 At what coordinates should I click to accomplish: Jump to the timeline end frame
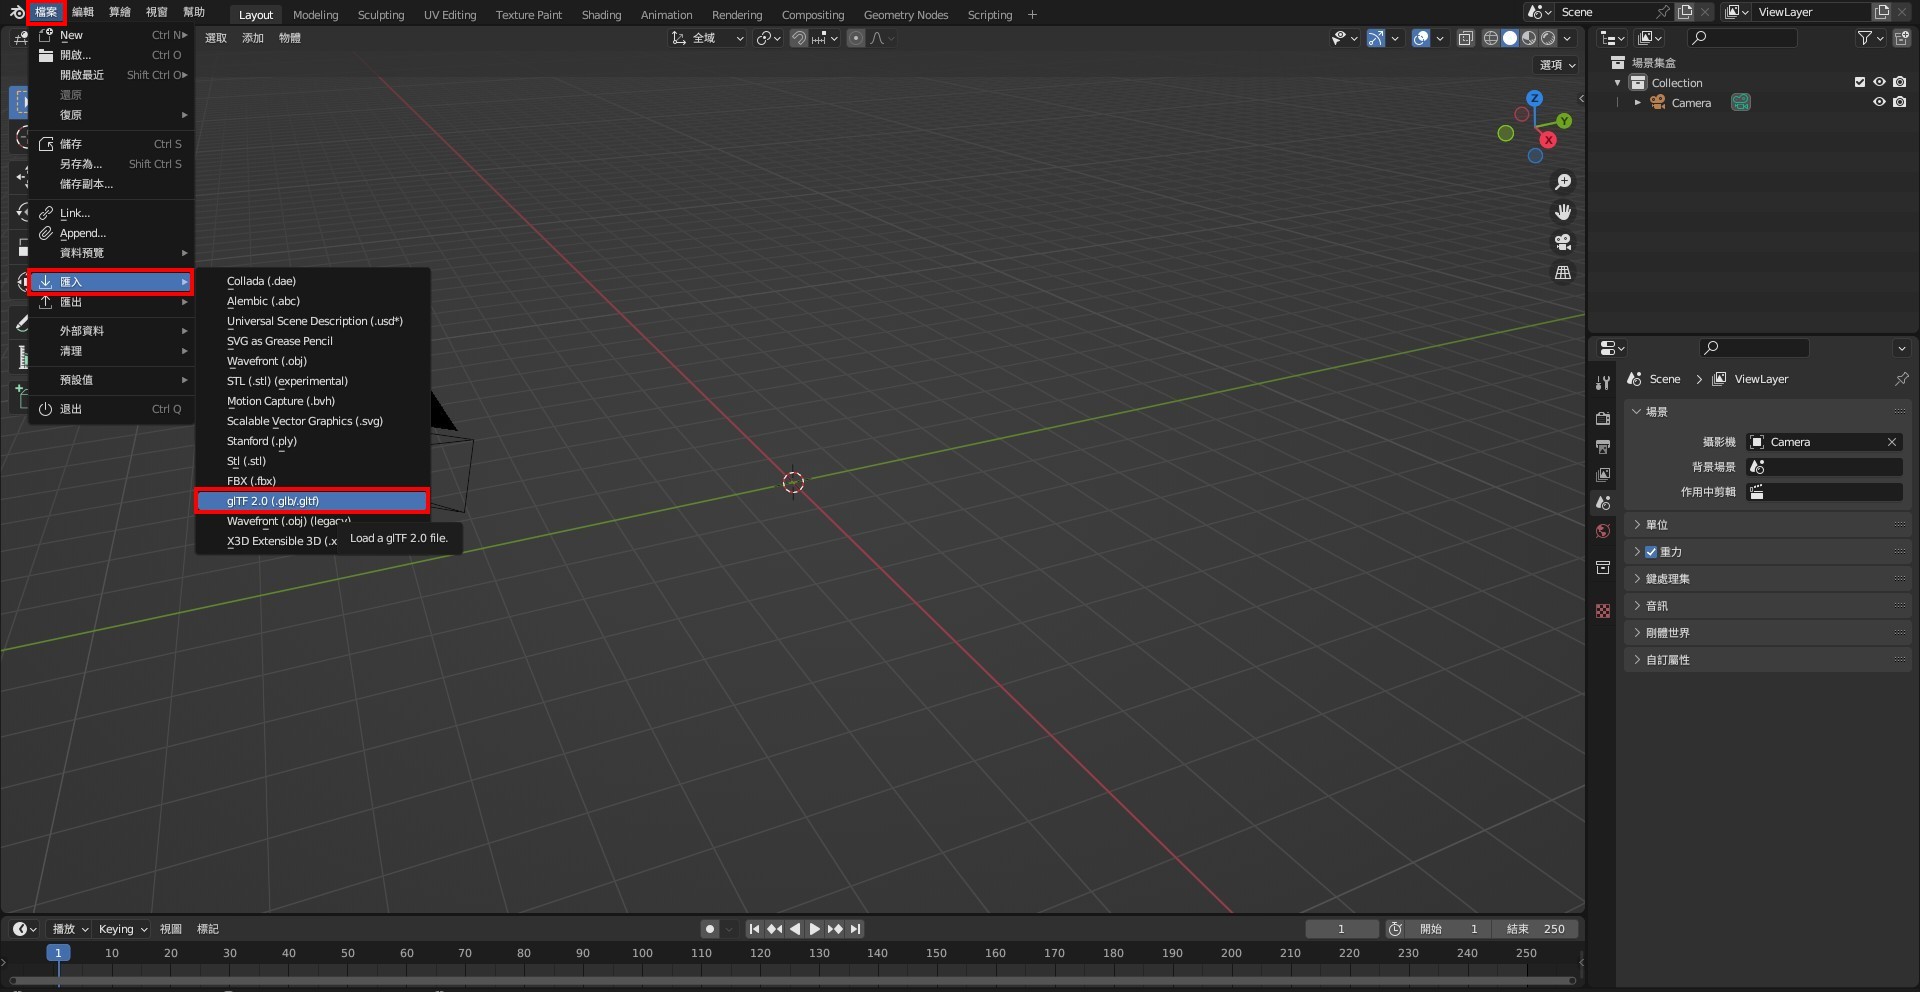click(x=855, y=929)
